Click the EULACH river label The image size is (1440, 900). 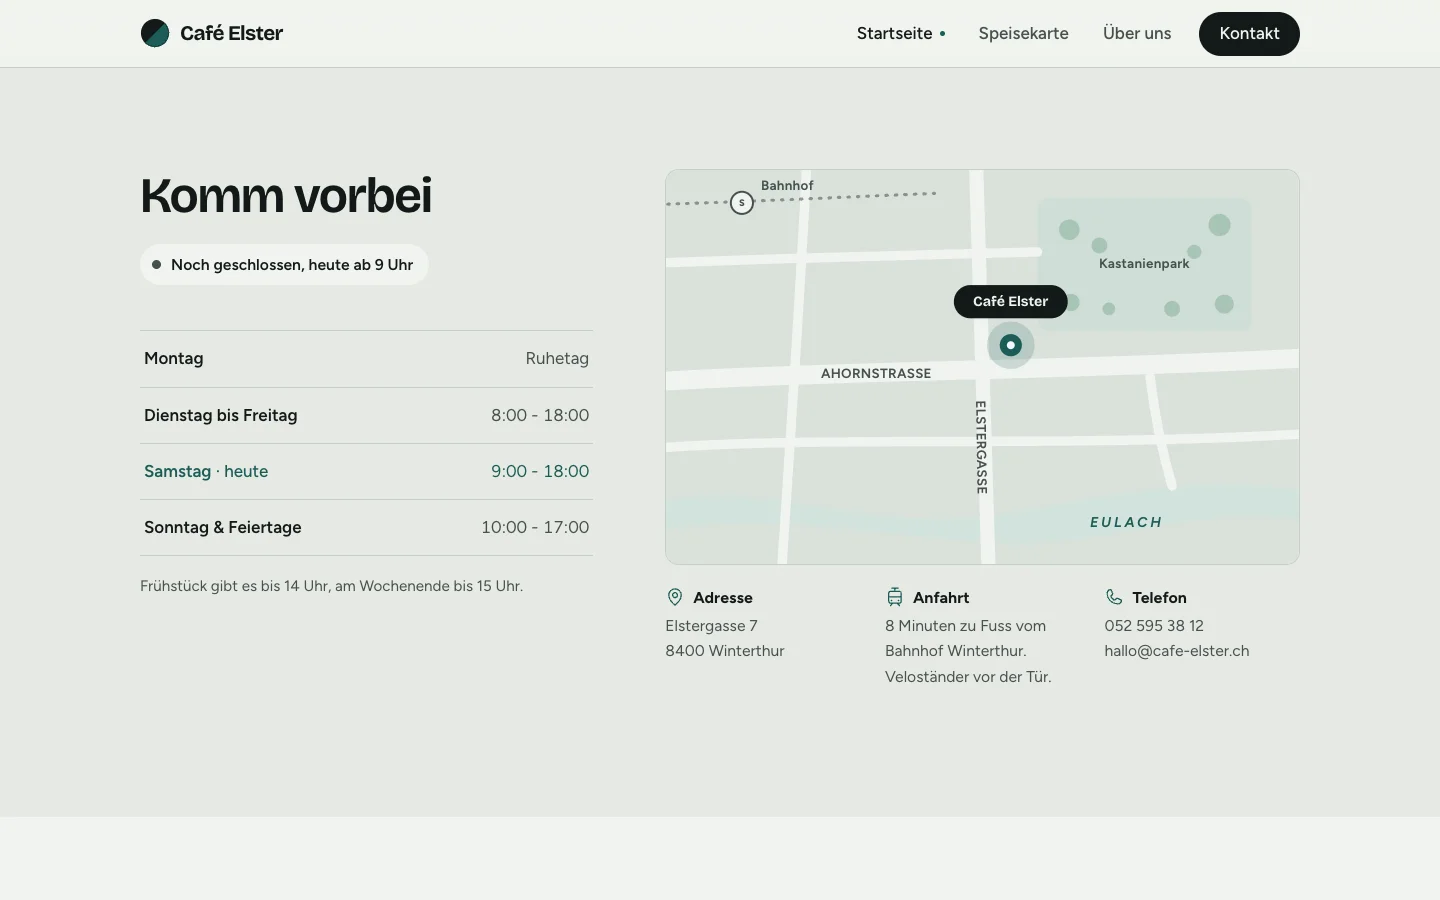pos(1126,522)
